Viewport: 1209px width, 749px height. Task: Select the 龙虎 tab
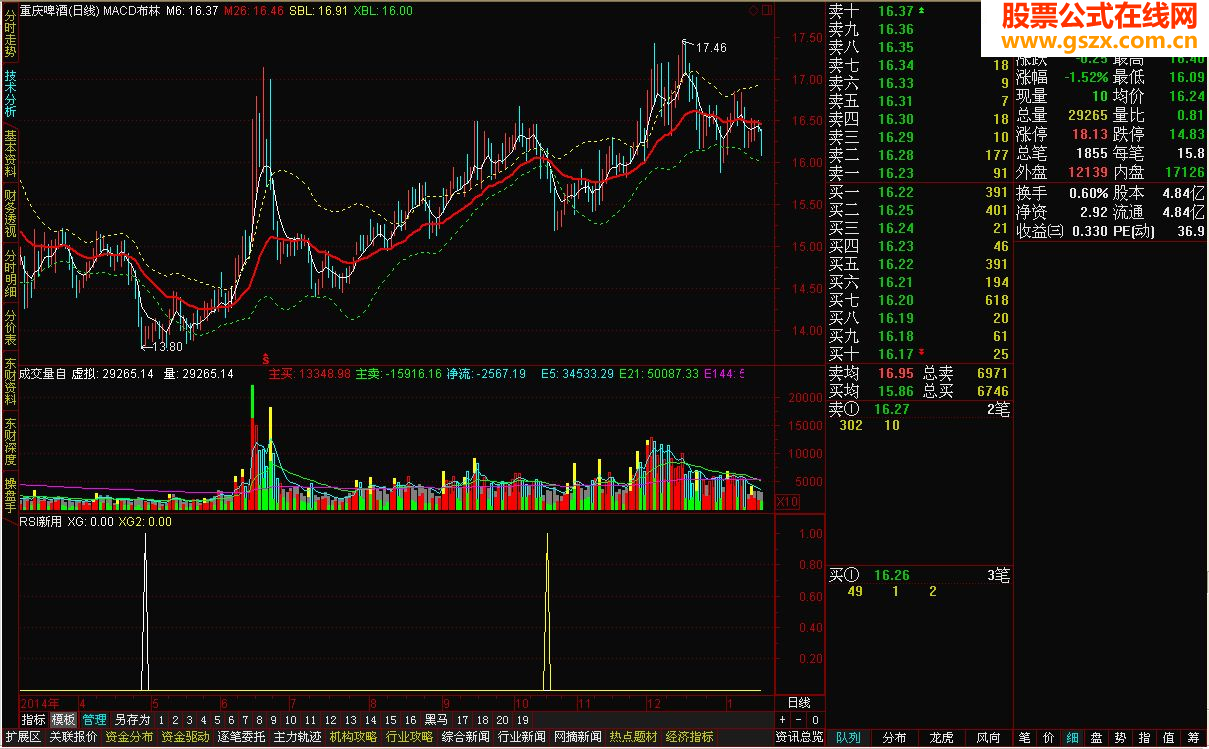(941, 738)
